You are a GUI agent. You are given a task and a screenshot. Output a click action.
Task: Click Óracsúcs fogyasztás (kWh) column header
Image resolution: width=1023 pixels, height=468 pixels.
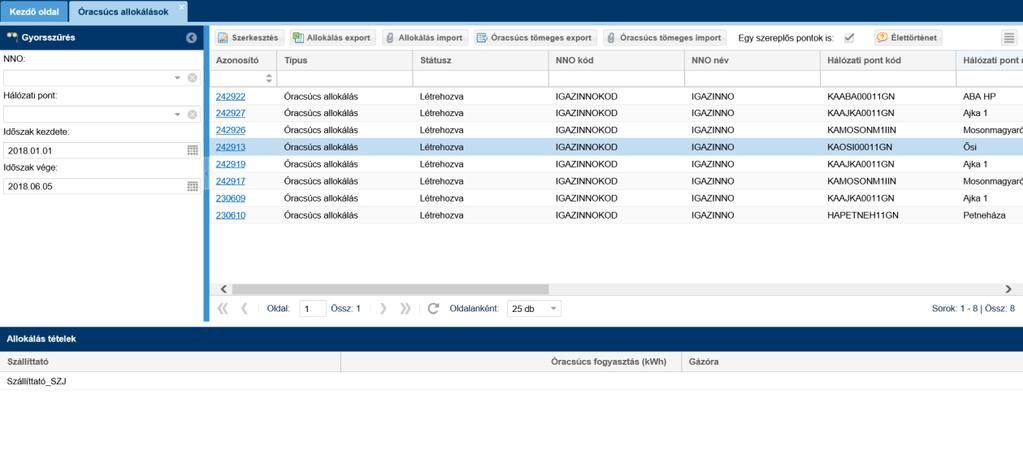pos(511,362)
